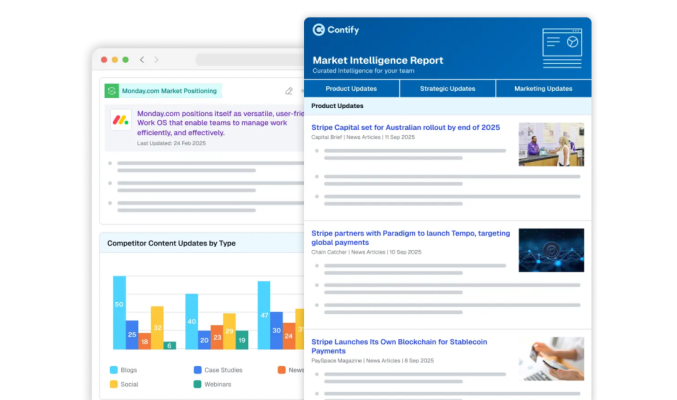Open Stripe partners with Paradigm Tempo article

[x=411, y=238]
